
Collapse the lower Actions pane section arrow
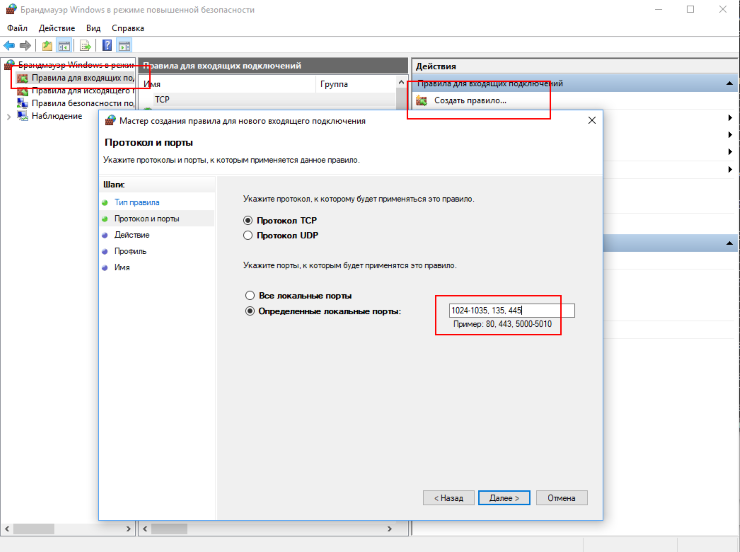click(x=729, y=243)
